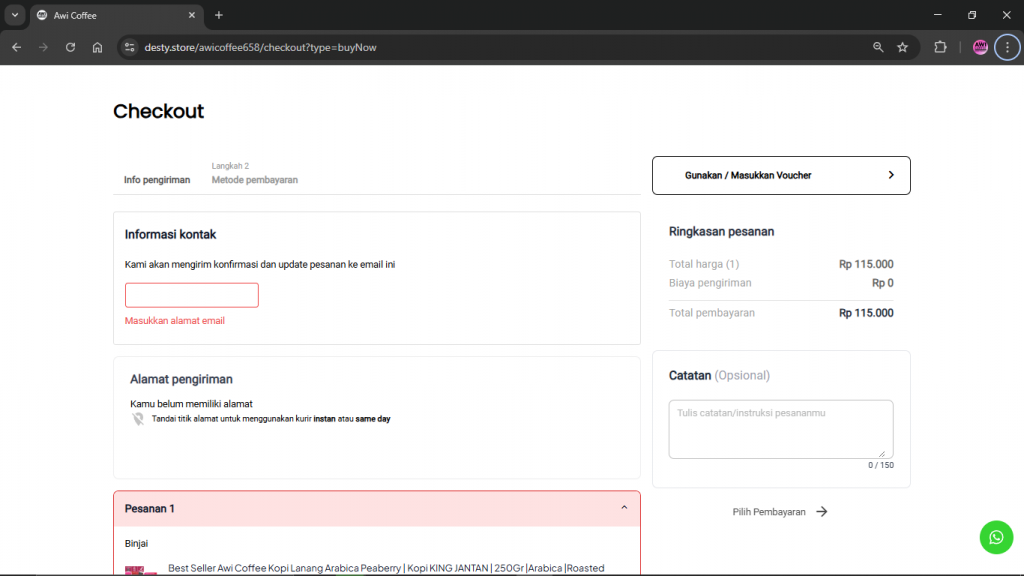Click the Kamu belum memiliki alamat text
Screen dimensions: 1024x576
pos(191,404)
